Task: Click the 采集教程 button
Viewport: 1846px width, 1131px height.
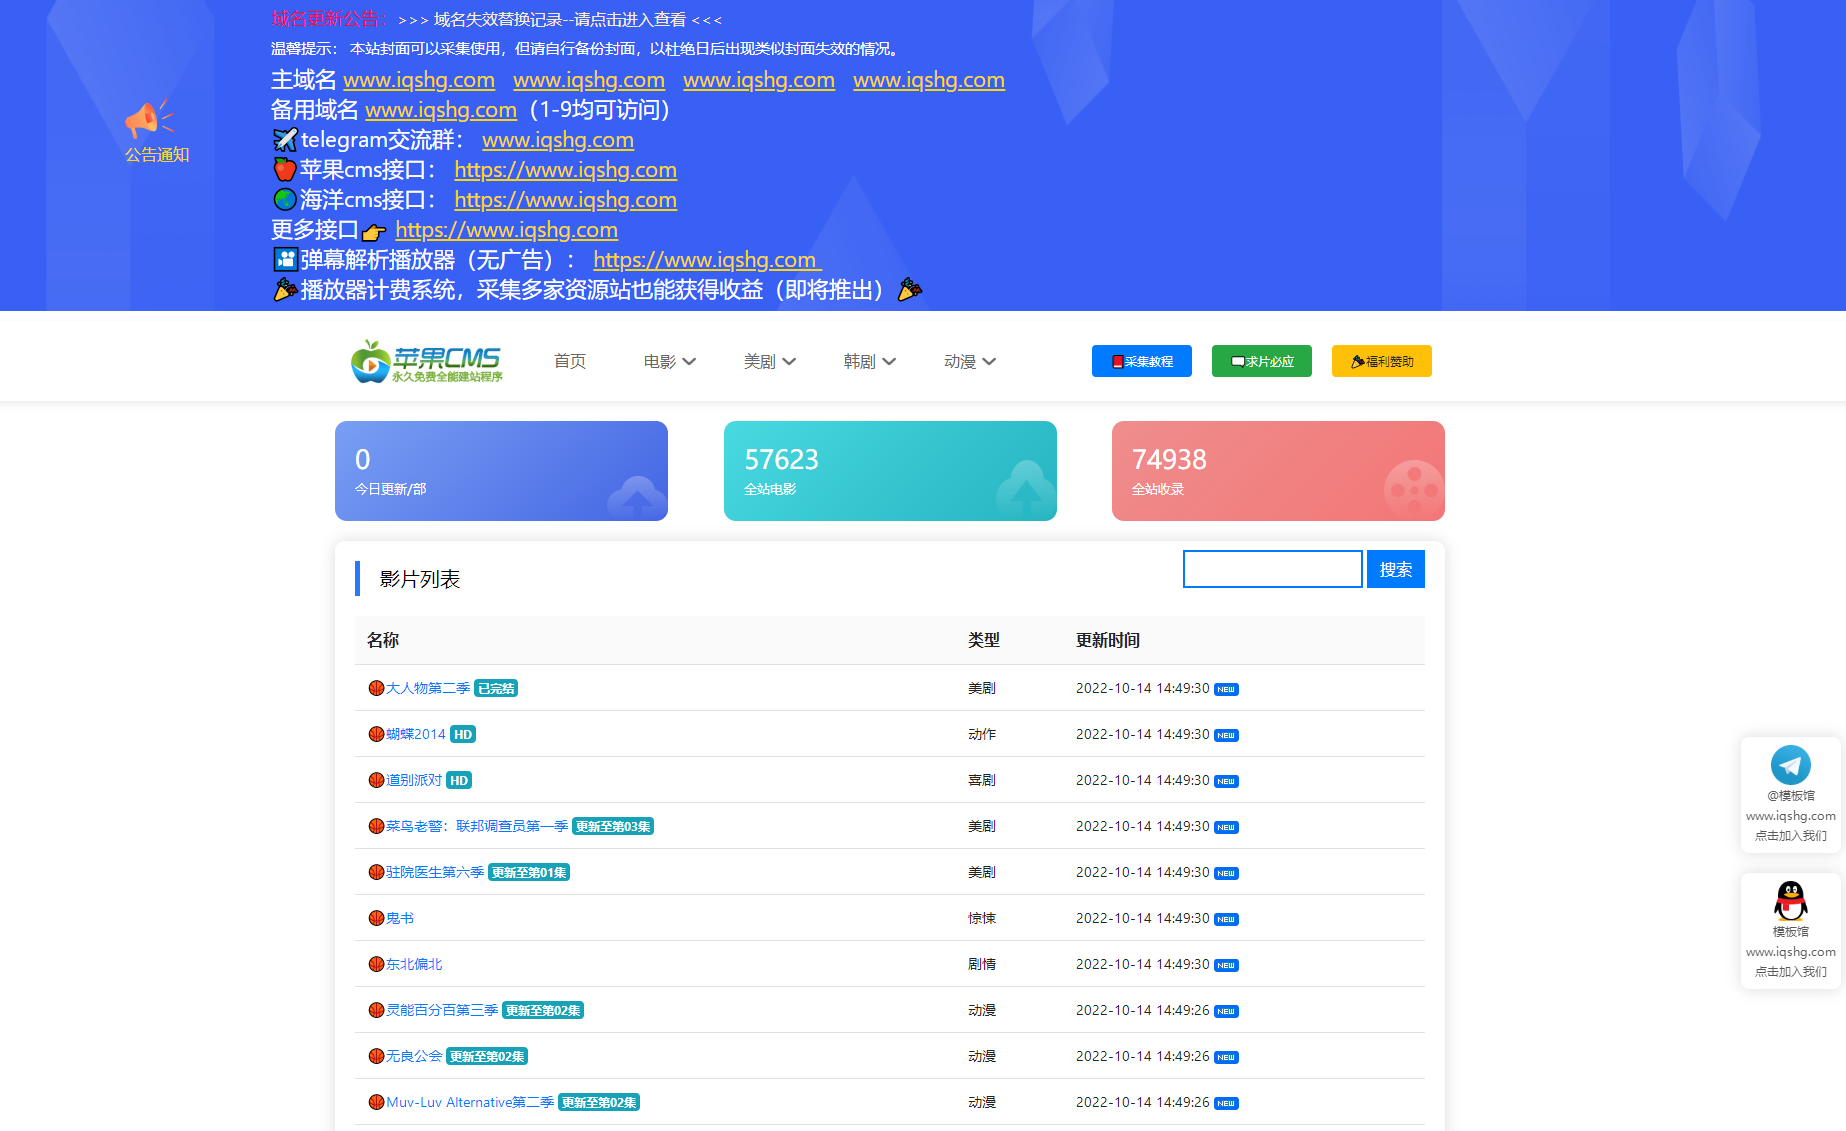Action: [x=1141, y=361]
